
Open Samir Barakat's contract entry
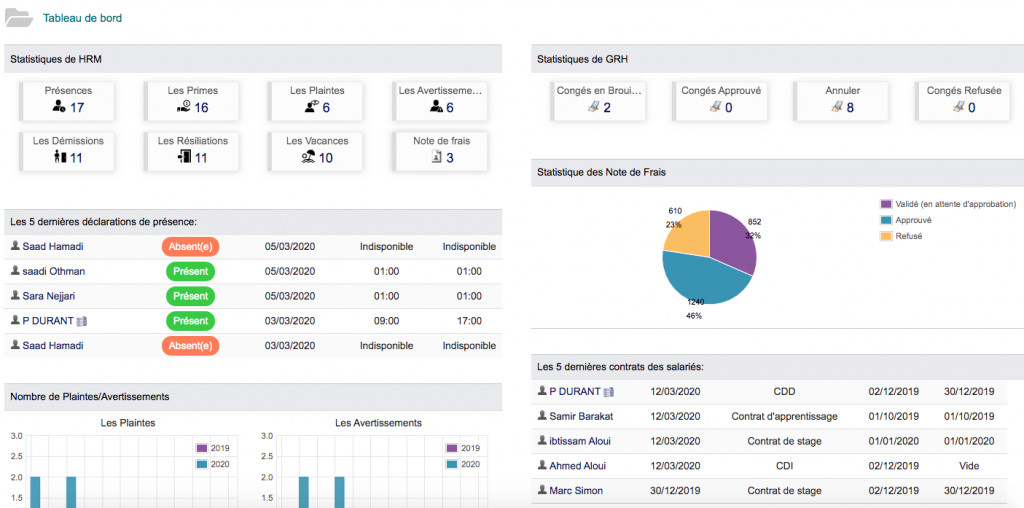point(581,416)
